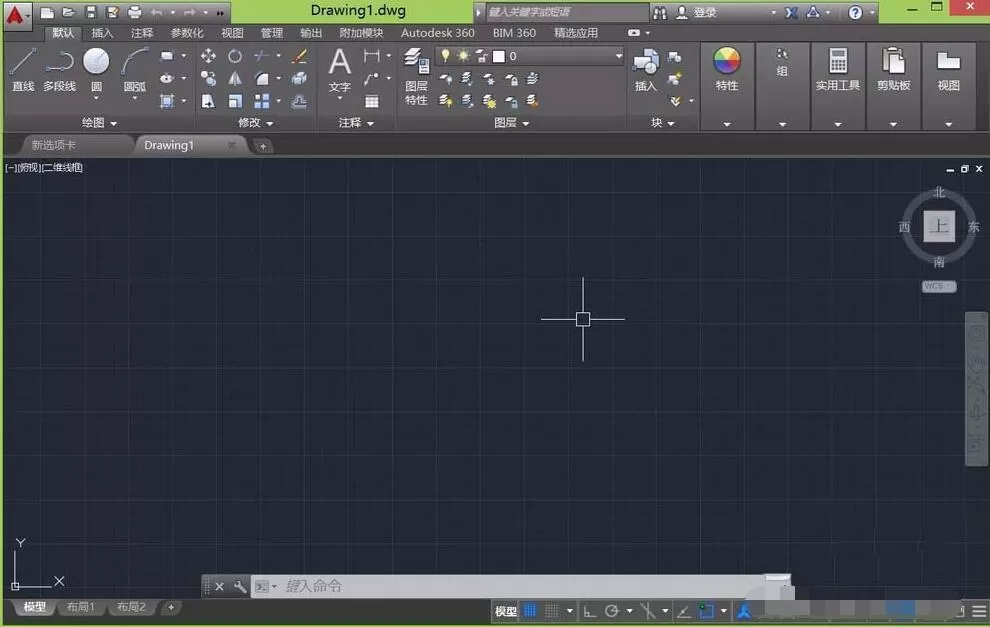The width and height of the screenshot is (990, 627).
Task: Pick the hatch tool icon
Action: point(167,101)
